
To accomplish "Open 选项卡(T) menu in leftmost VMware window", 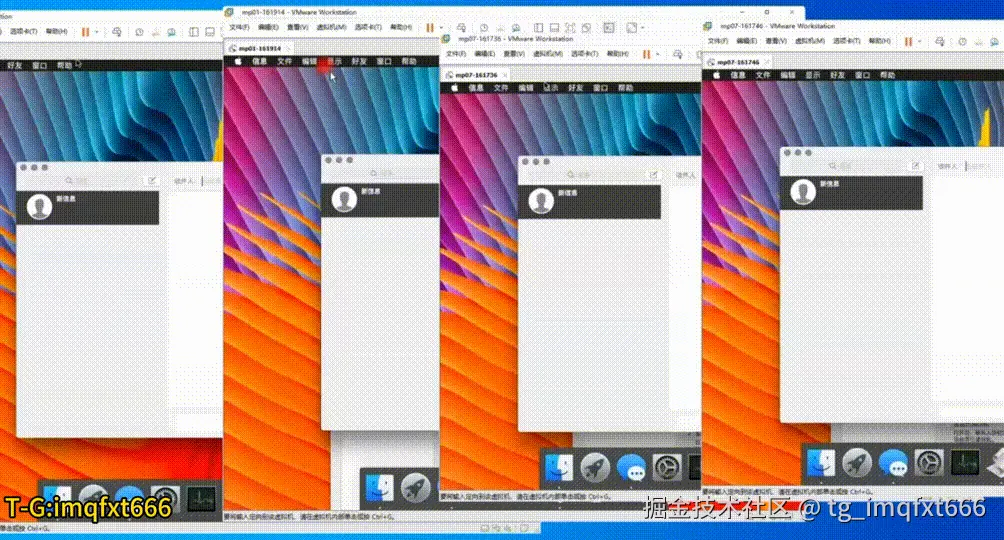I will (23, 31).
